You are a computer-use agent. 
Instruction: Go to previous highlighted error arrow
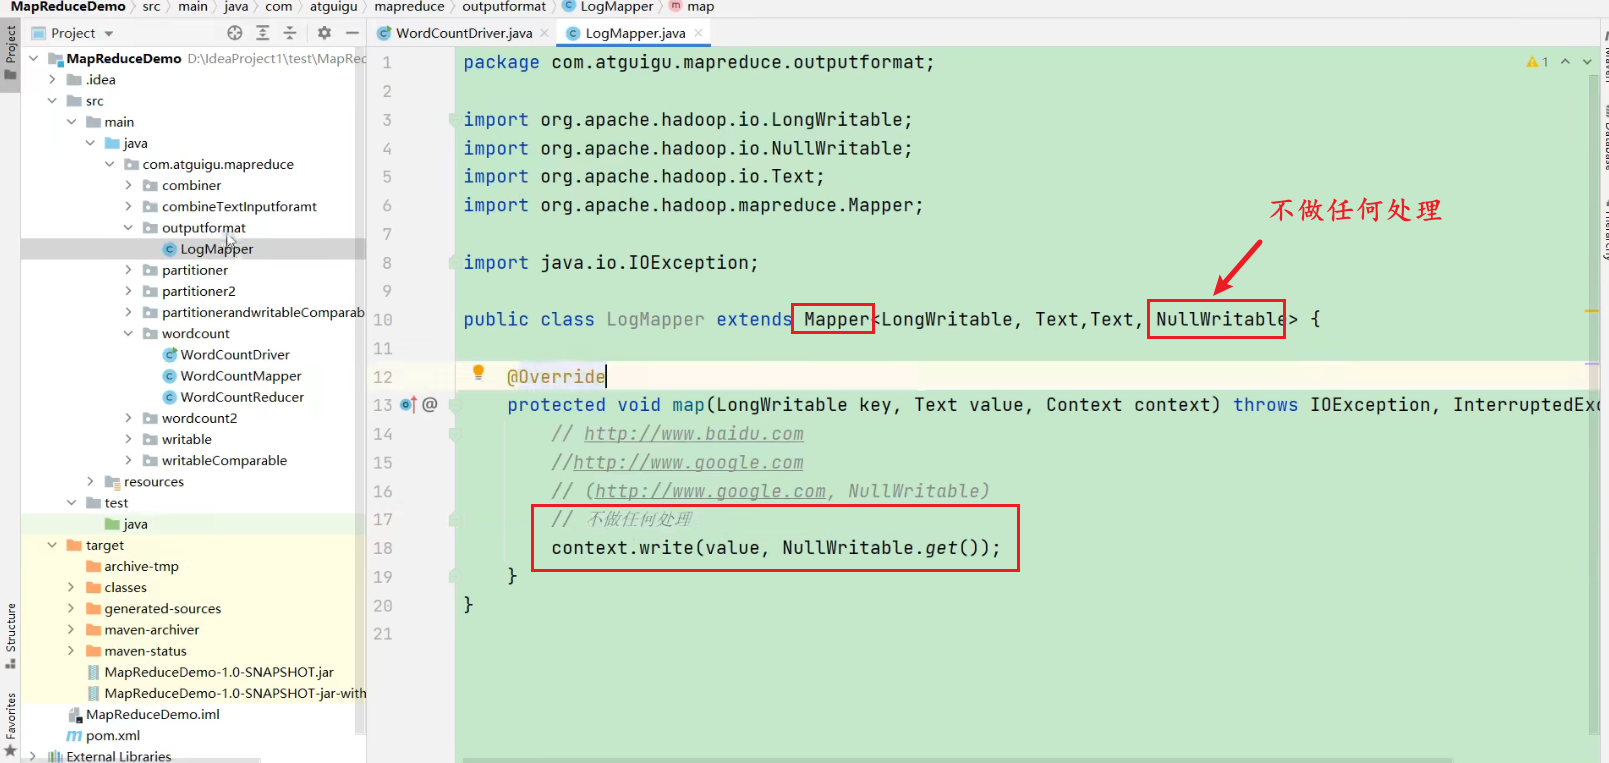tap(1565, 62)
